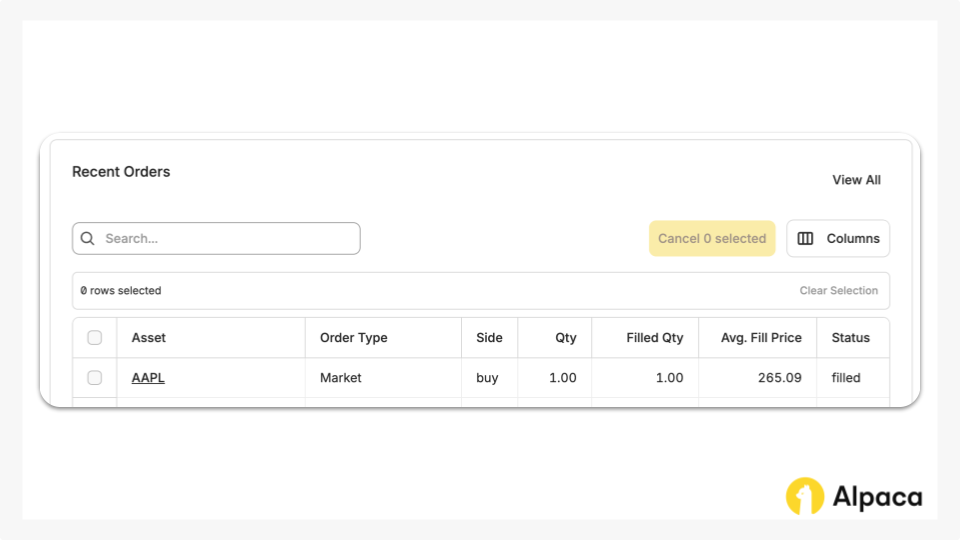This screenshot has width=960, height=540.
Task: Sort by the Order Type column header
Action: (x=353, y=338)
